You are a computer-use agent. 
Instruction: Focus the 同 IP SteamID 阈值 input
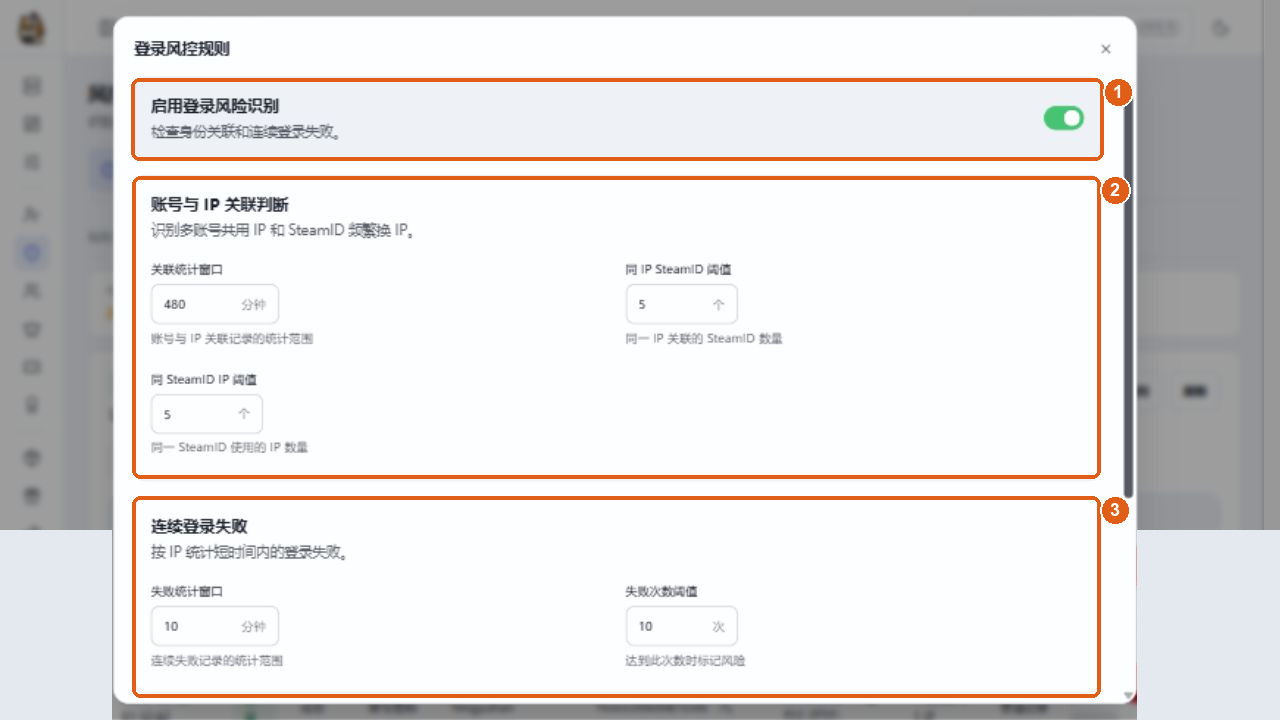(x=682, y=304)
